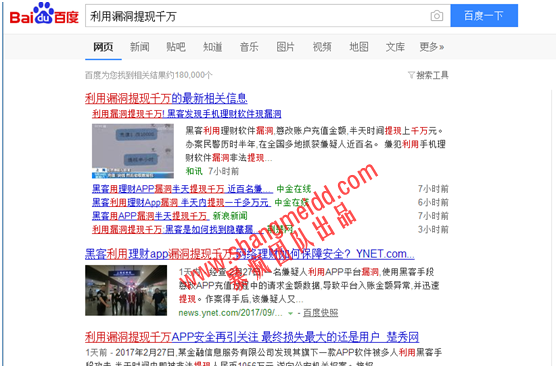Click the 6小时前 timestamp

(x=433, y=202)
